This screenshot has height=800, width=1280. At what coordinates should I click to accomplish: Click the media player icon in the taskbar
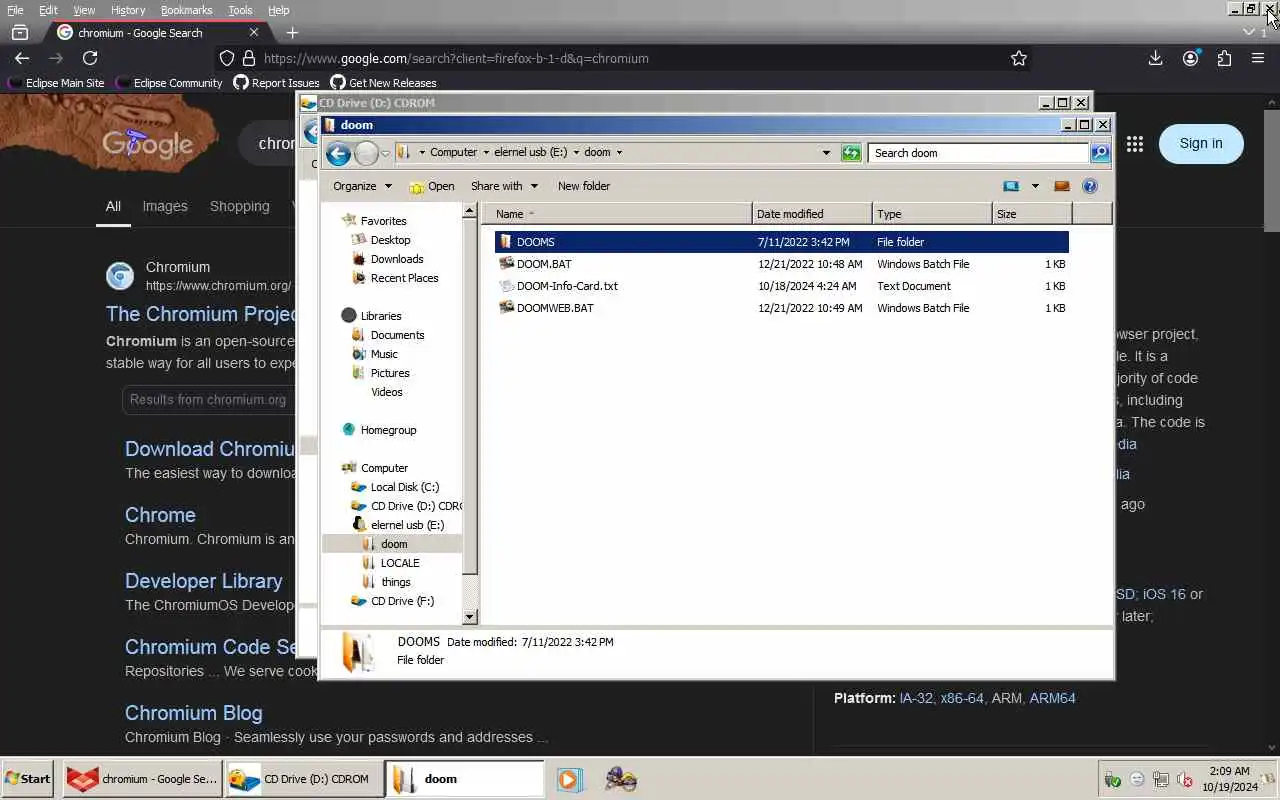[569, 779]
